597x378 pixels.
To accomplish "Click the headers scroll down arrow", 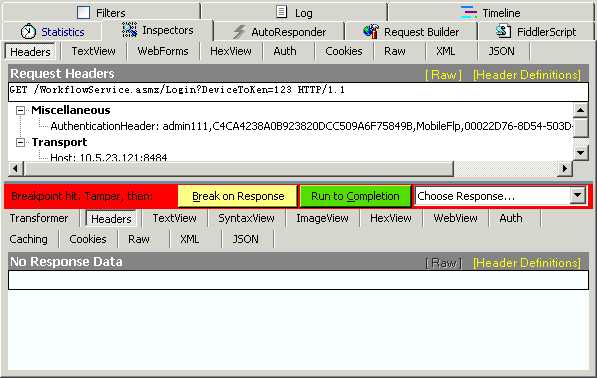I will point(581,153).
